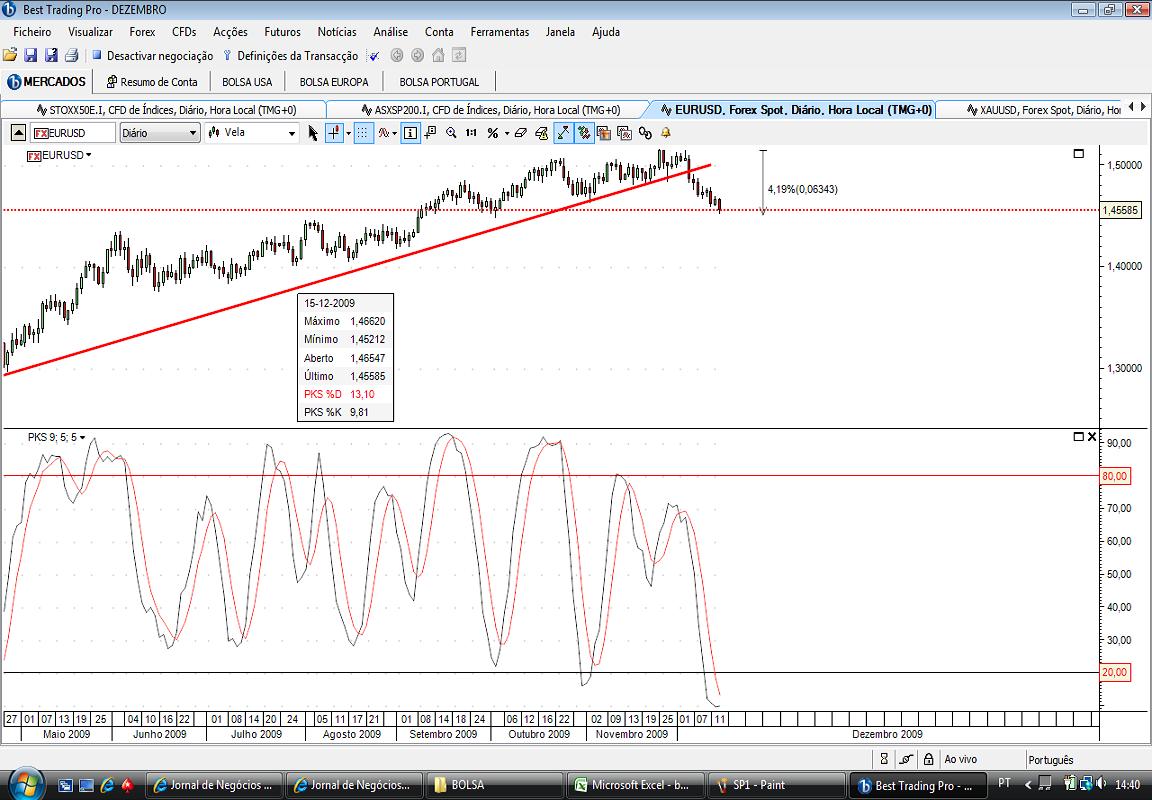Screen dimensions: 1152x800
Task: Click the print icon in the toolbar
Action: (71, 55)
